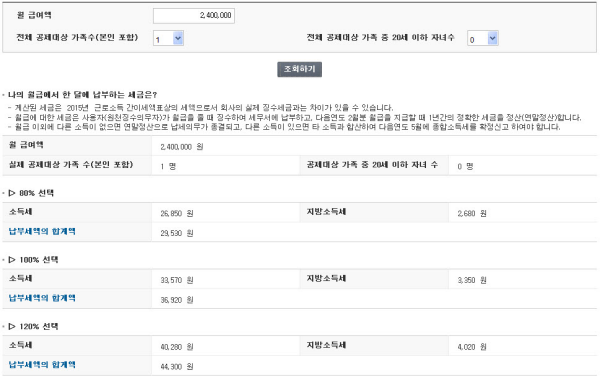Open the 20세 이하 자녀수 dropdown
600x378 pixels.
click(x=483, y=38)
